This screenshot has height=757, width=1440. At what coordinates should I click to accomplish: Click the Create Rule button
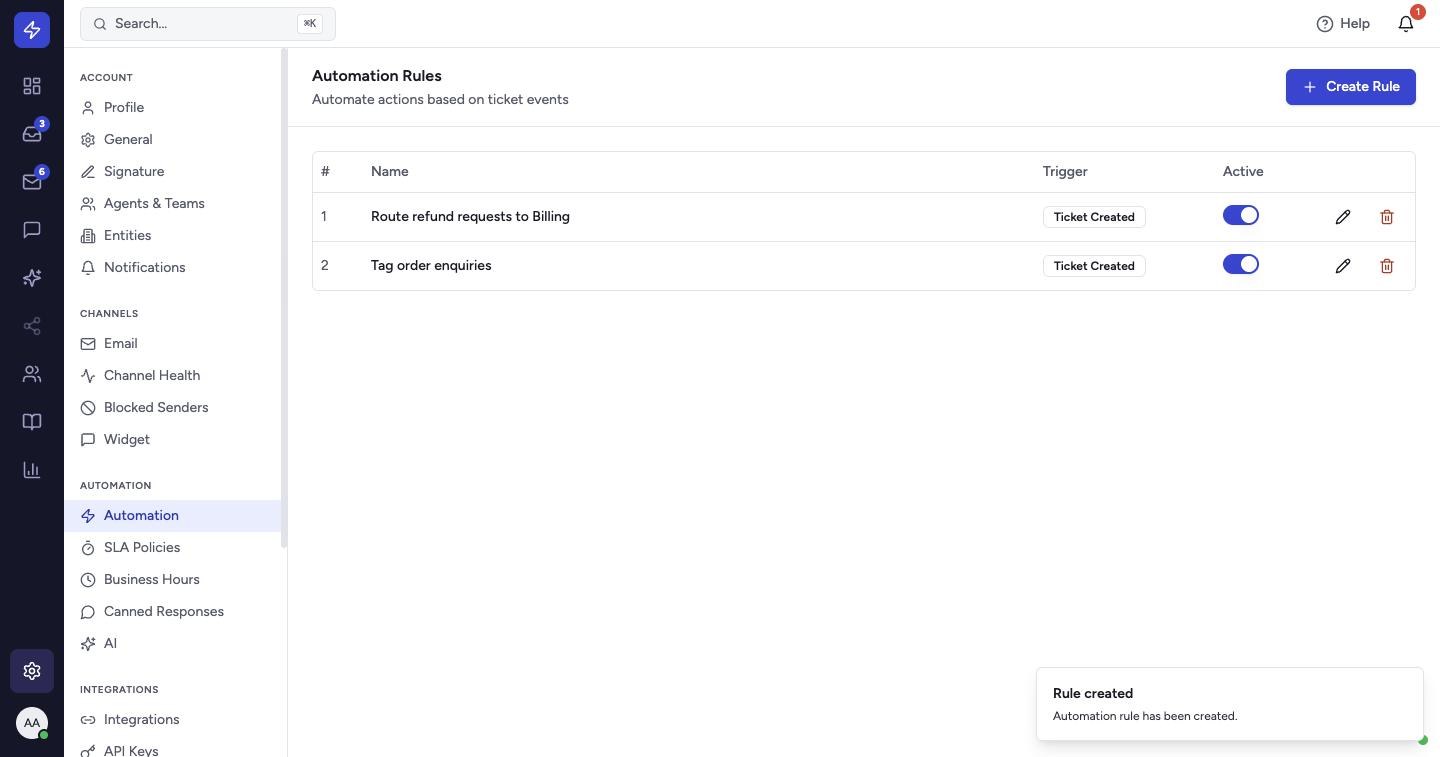tap(1351, 87)
